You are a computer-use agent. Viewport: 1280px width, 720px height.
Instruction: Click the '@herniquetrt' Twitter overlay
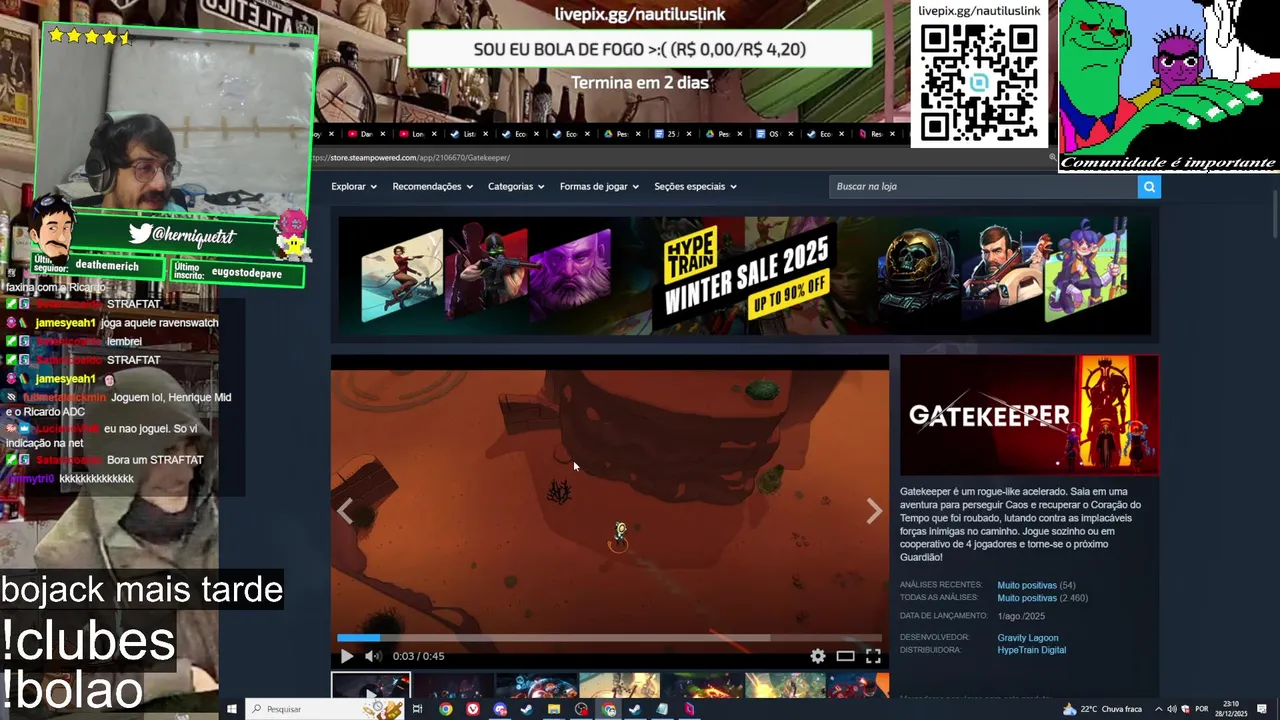(182, 234)
